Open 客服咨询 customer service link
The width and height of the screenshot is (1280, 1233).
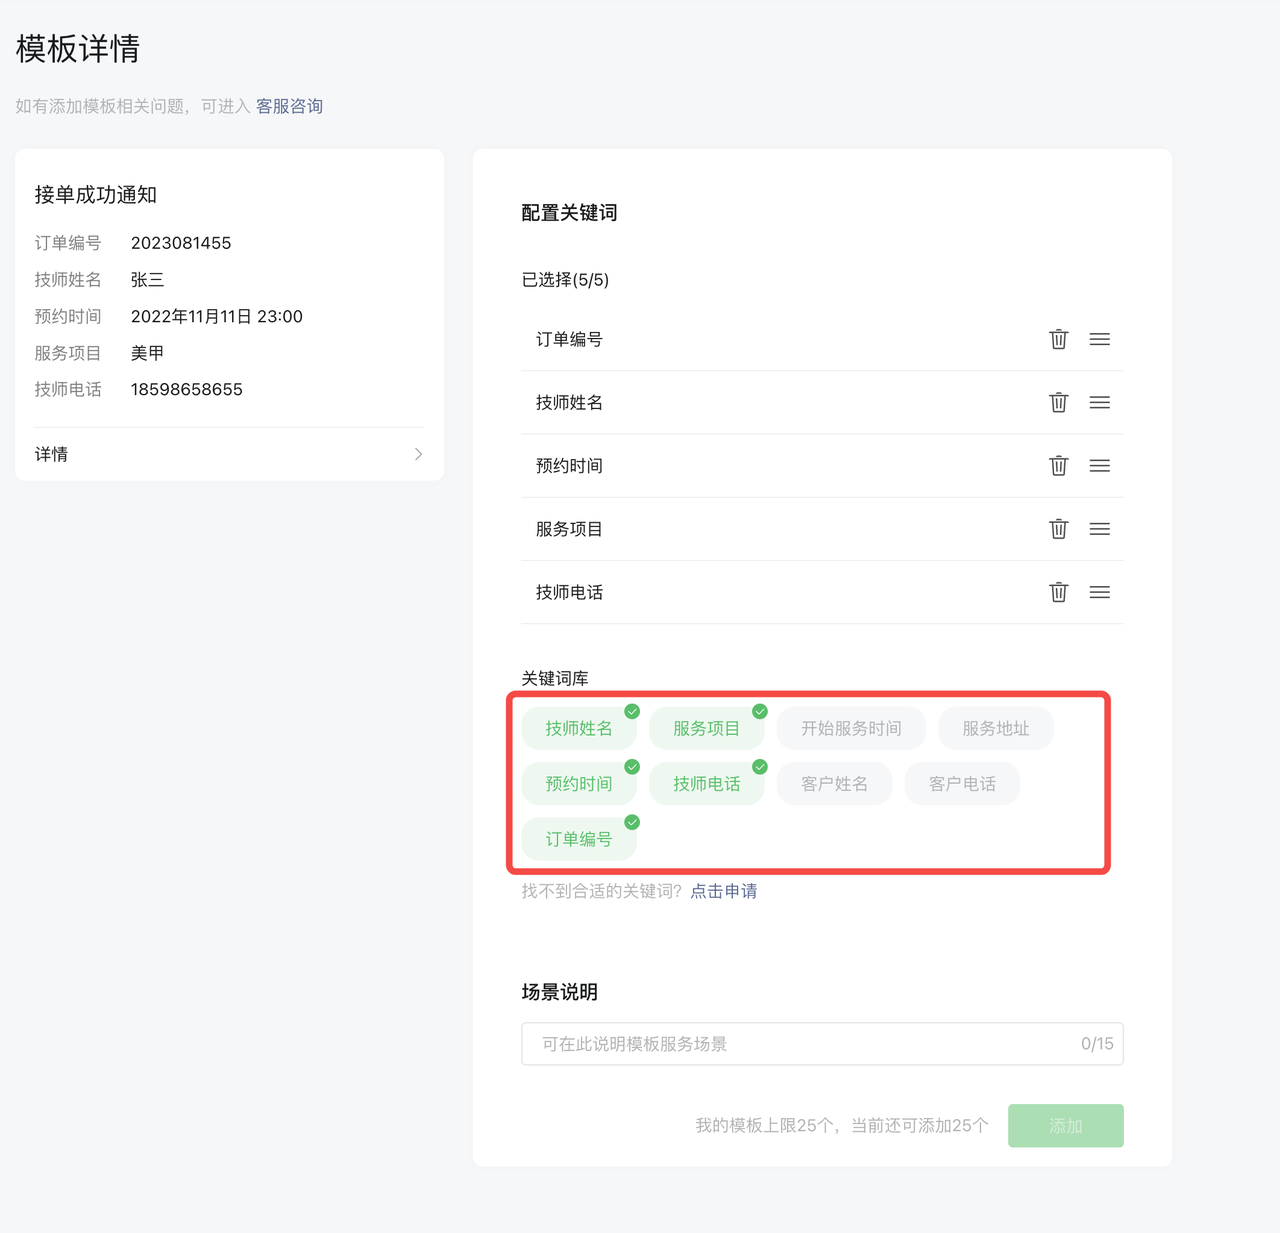(x=288, y=106)
